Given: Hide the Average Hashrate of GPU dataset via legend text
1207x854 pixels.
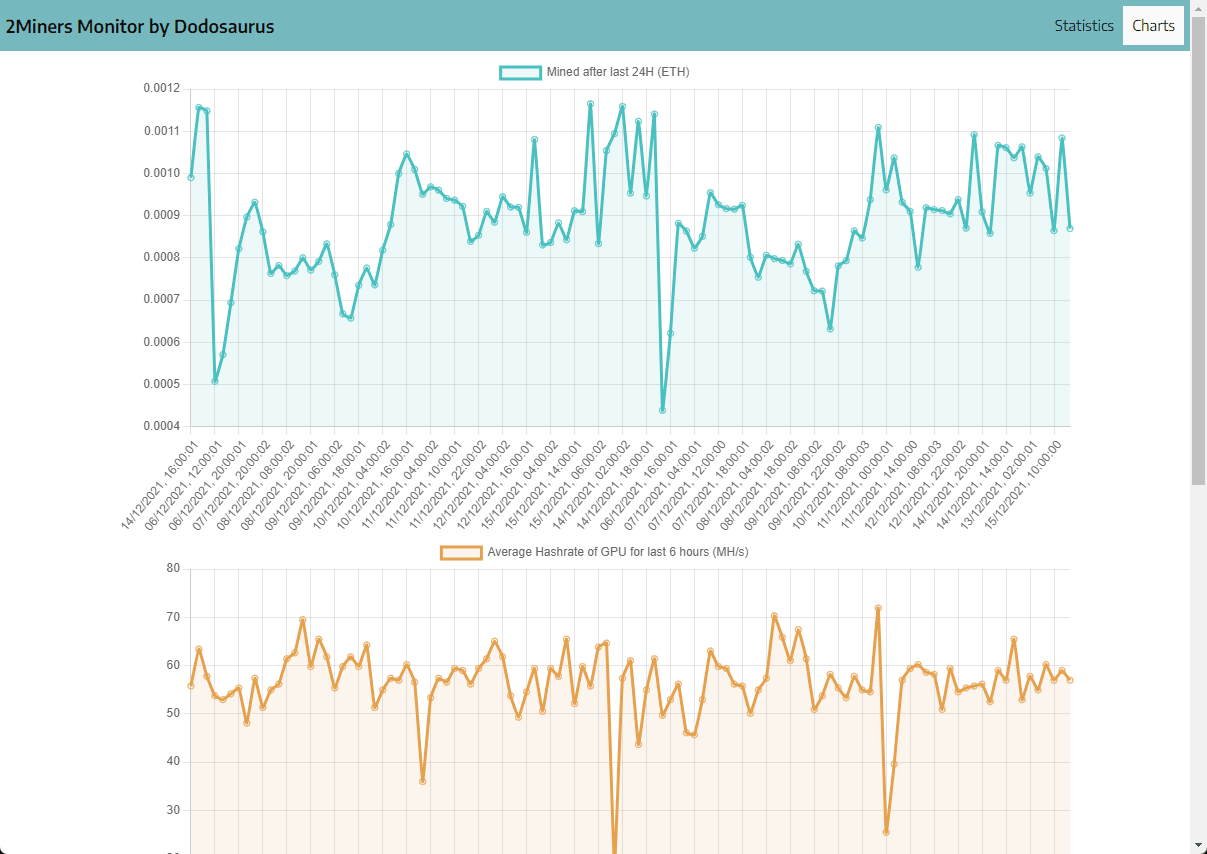Looking at the screenshot, I should pos(617,552).
